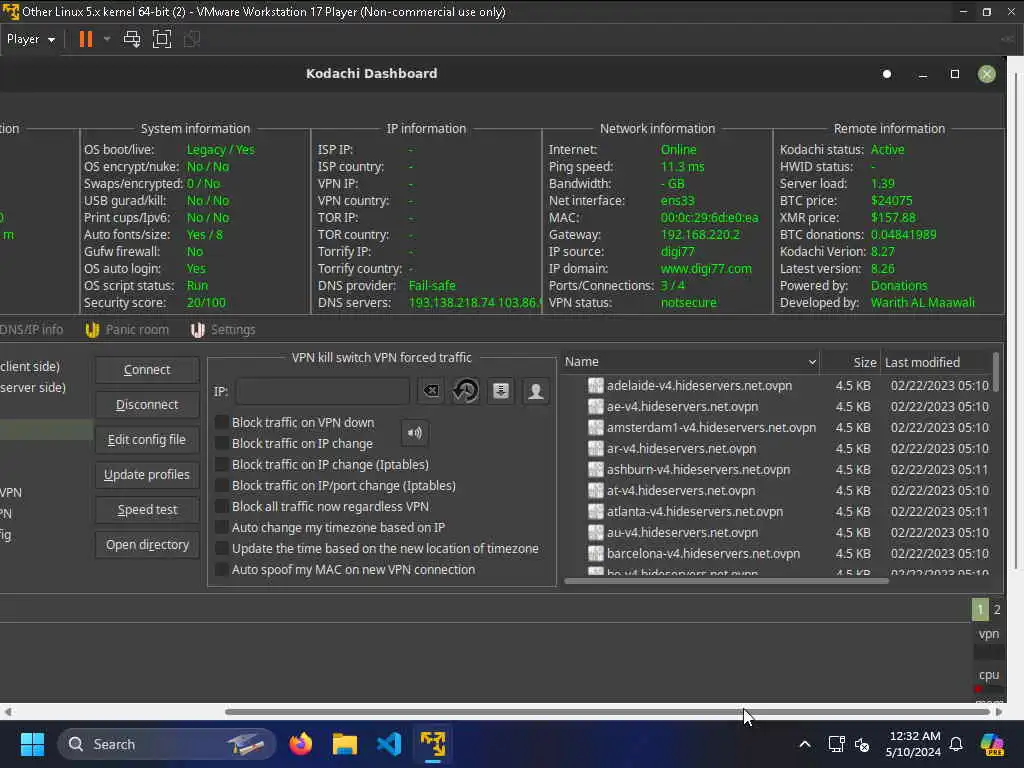Viewport: 1024px width, 768px height.
Task: Click the history clock icon beside IP
Action: (466, 391)
